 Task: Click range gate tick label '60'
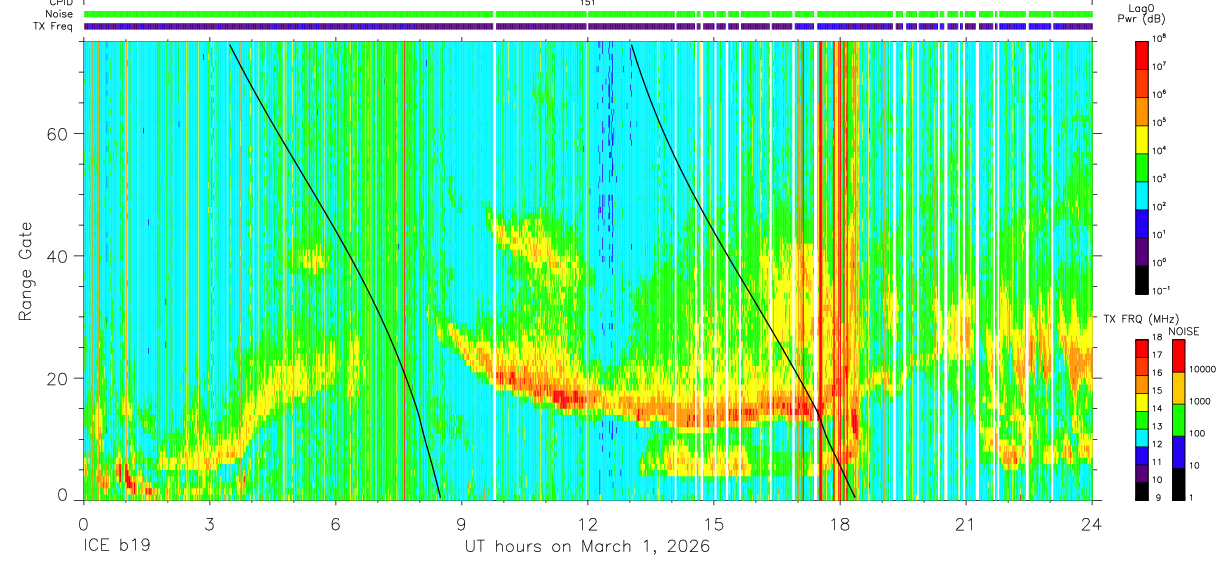point(59,134)
